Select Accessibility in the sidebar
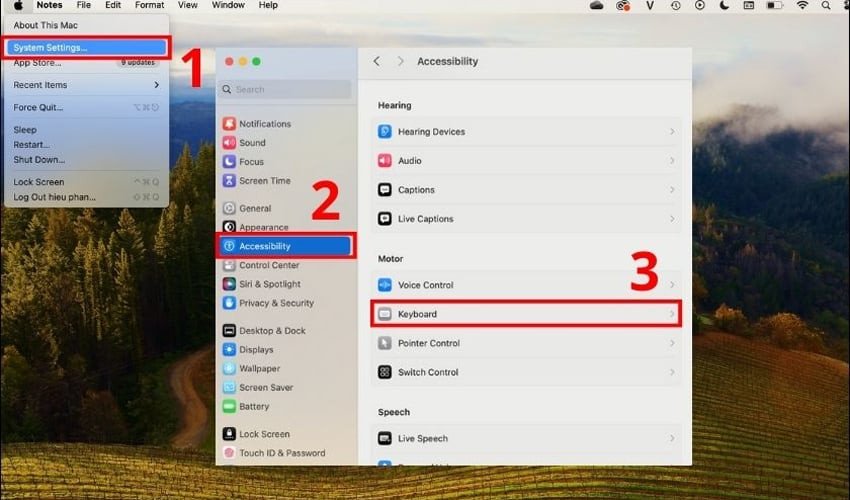850x500 pixels. coord(265,246)
